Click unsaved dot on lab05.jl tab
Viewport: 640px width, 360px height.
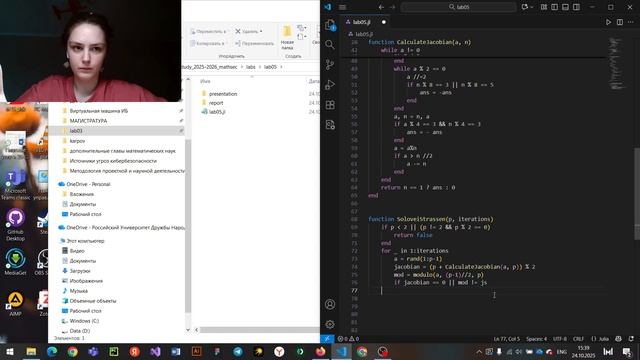tap(384, 22)
